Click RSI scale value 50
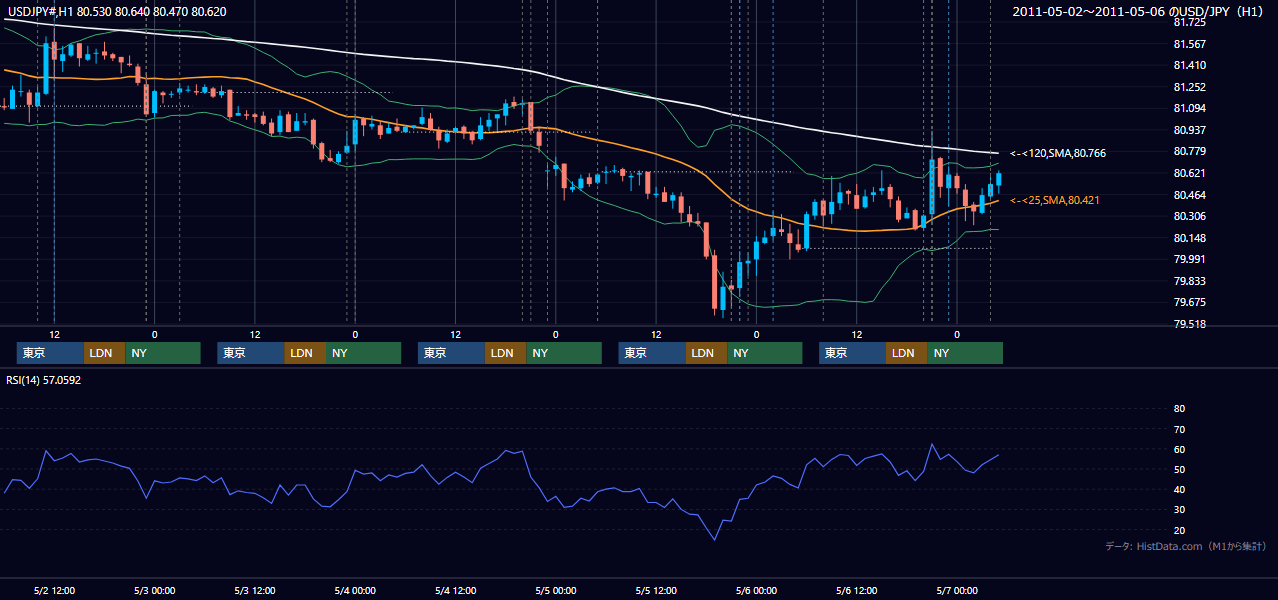Image resolution: width=1278 pixels, height=600 pixels. [1179, 469]
